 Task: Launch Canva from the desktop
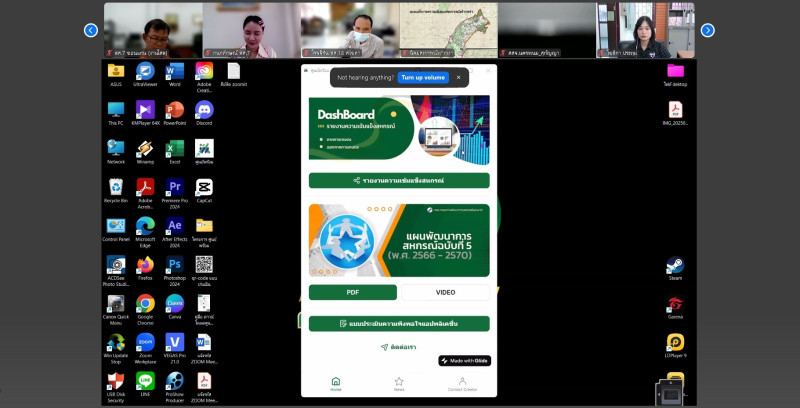tap(174, 303)
